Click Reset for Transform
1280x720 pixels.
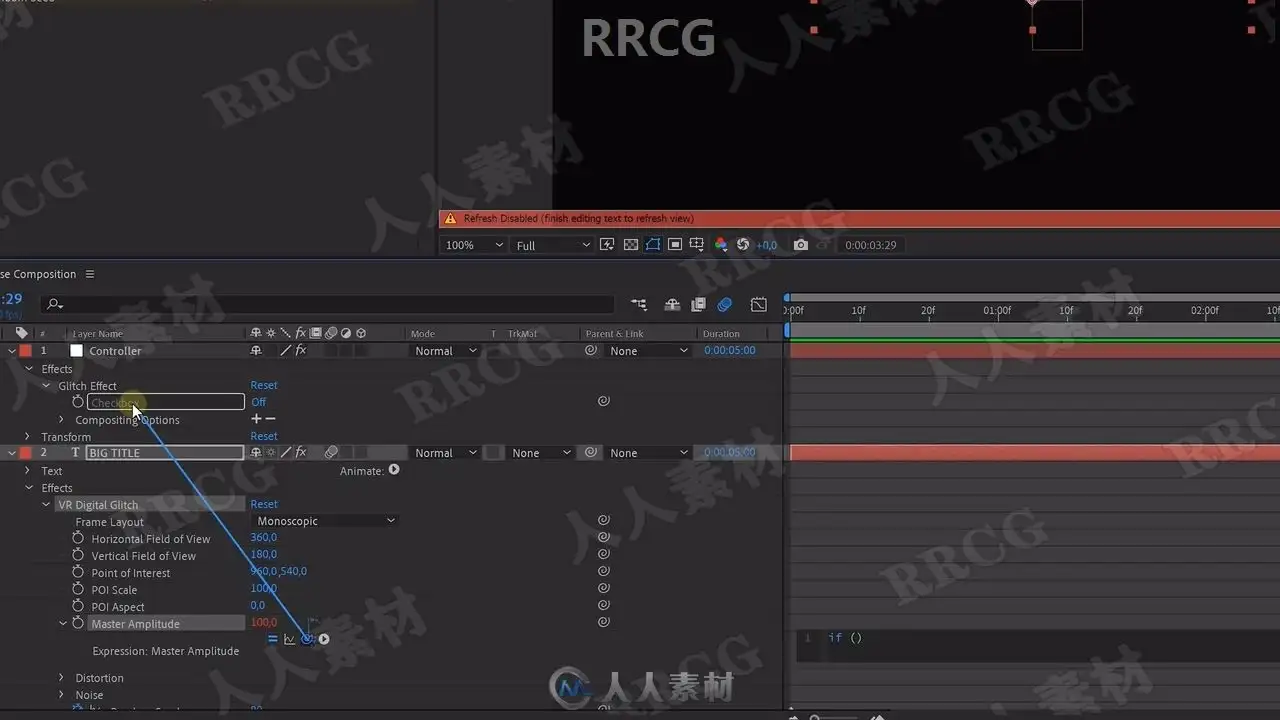pos(264,436)
